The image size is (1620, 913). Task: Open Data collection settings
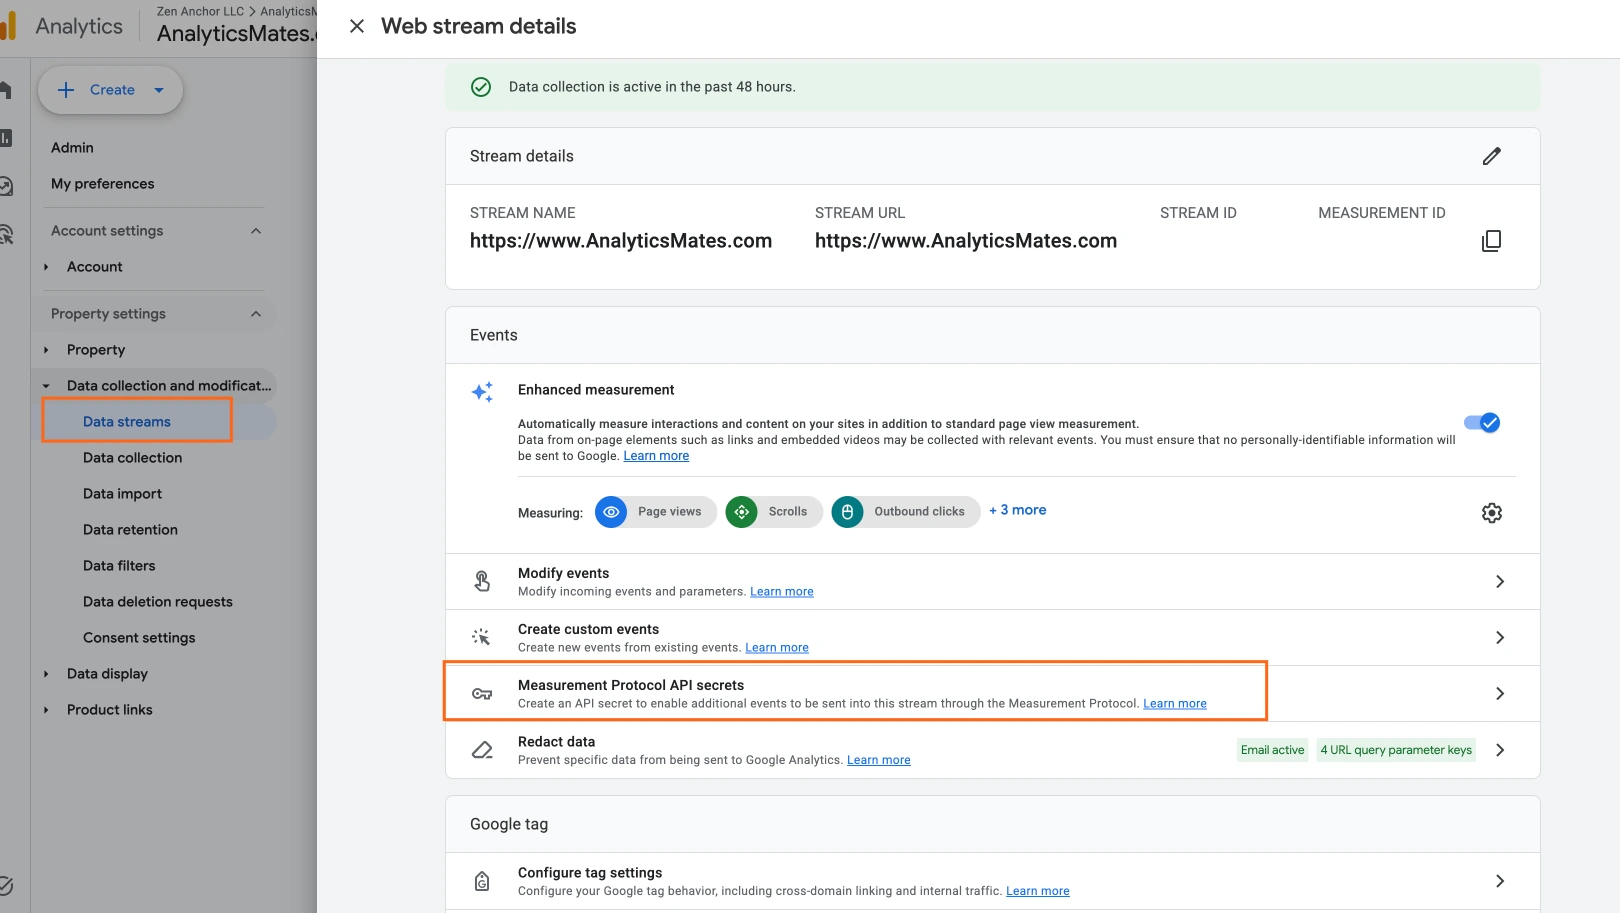(133, 458)
